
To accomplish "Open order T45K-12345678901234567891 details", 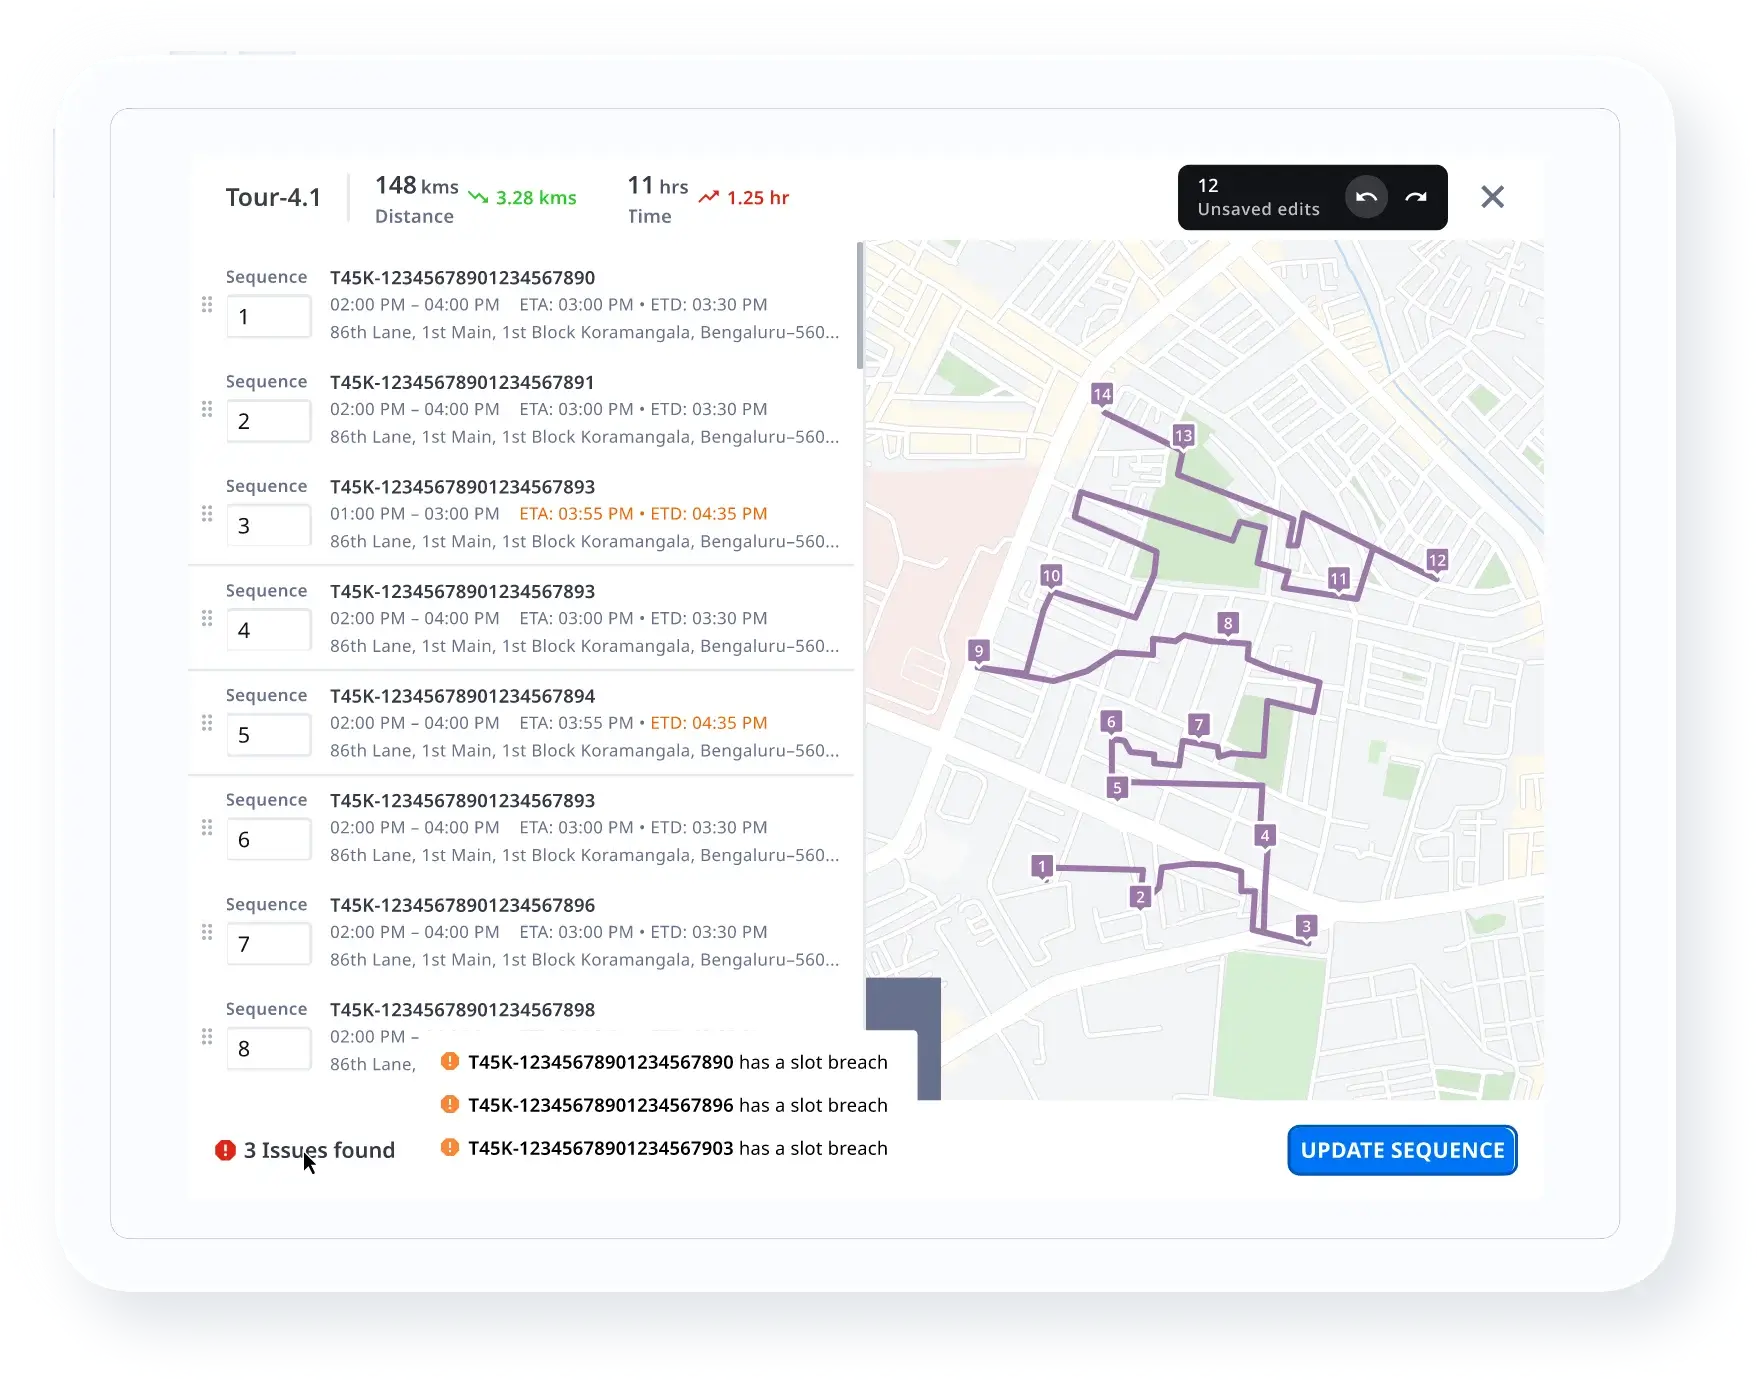I will 462,382.
